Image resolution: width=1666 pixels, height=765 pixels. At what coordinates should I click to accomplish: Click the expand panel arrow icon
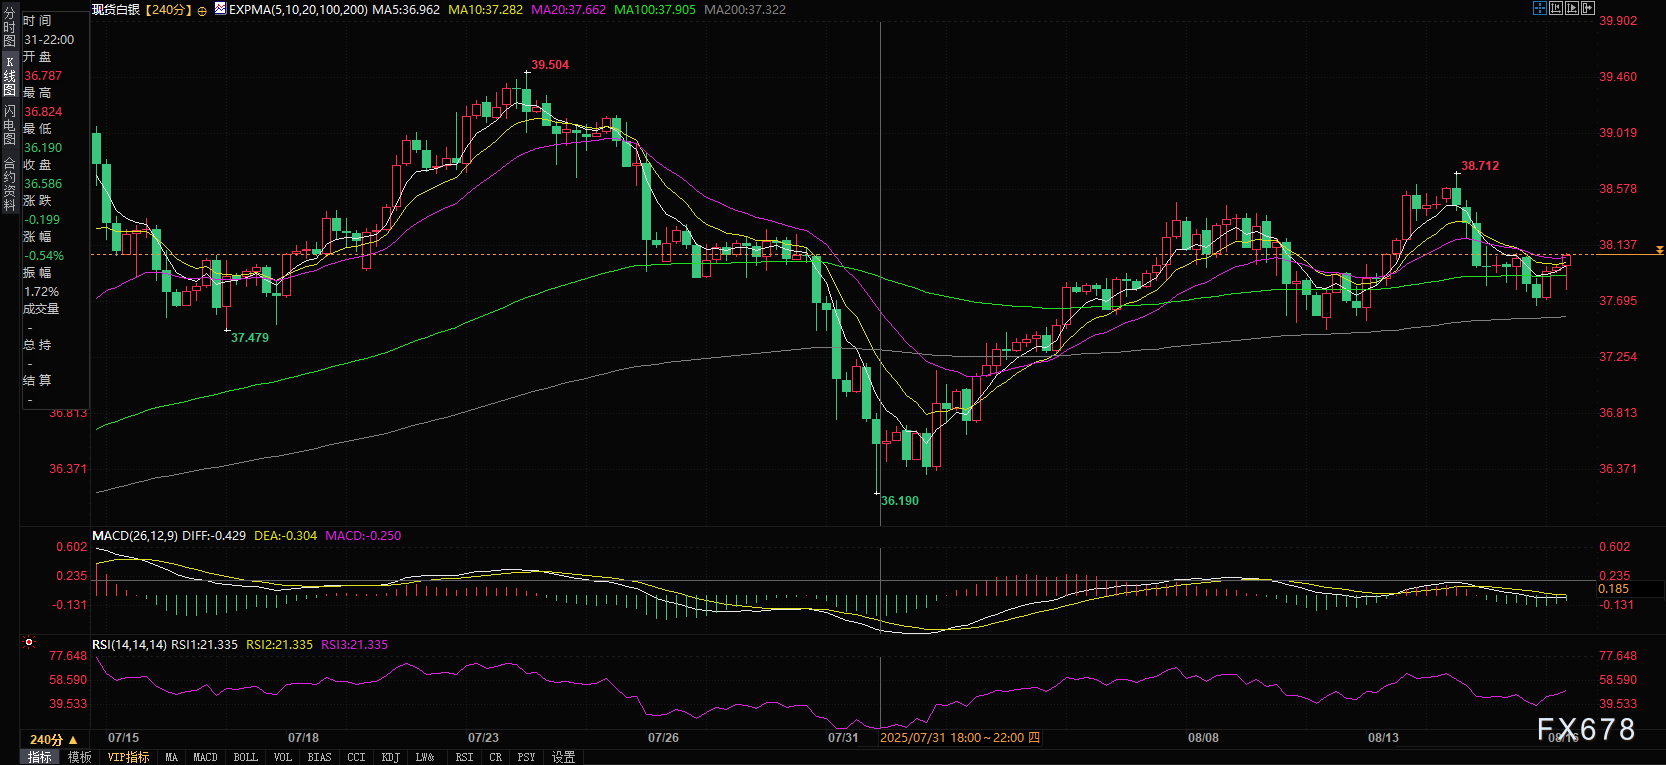coord(1588,8)
